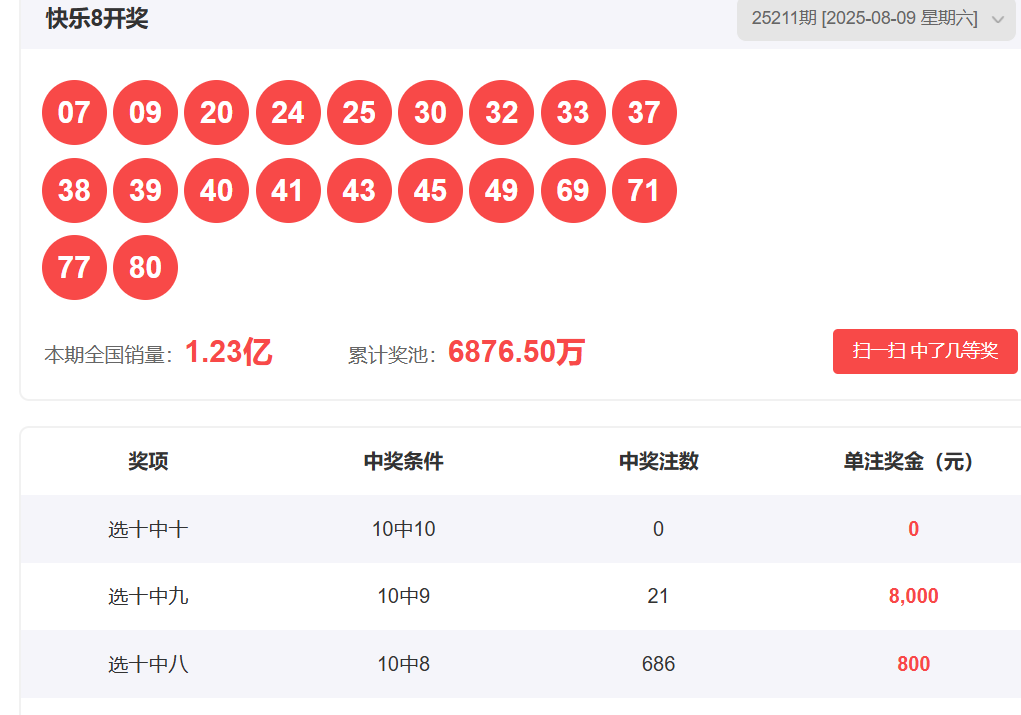The image size is (1021, 715).
Task: Click the number 77 ball
Action: pyautogui.click(x=74, y=268)
